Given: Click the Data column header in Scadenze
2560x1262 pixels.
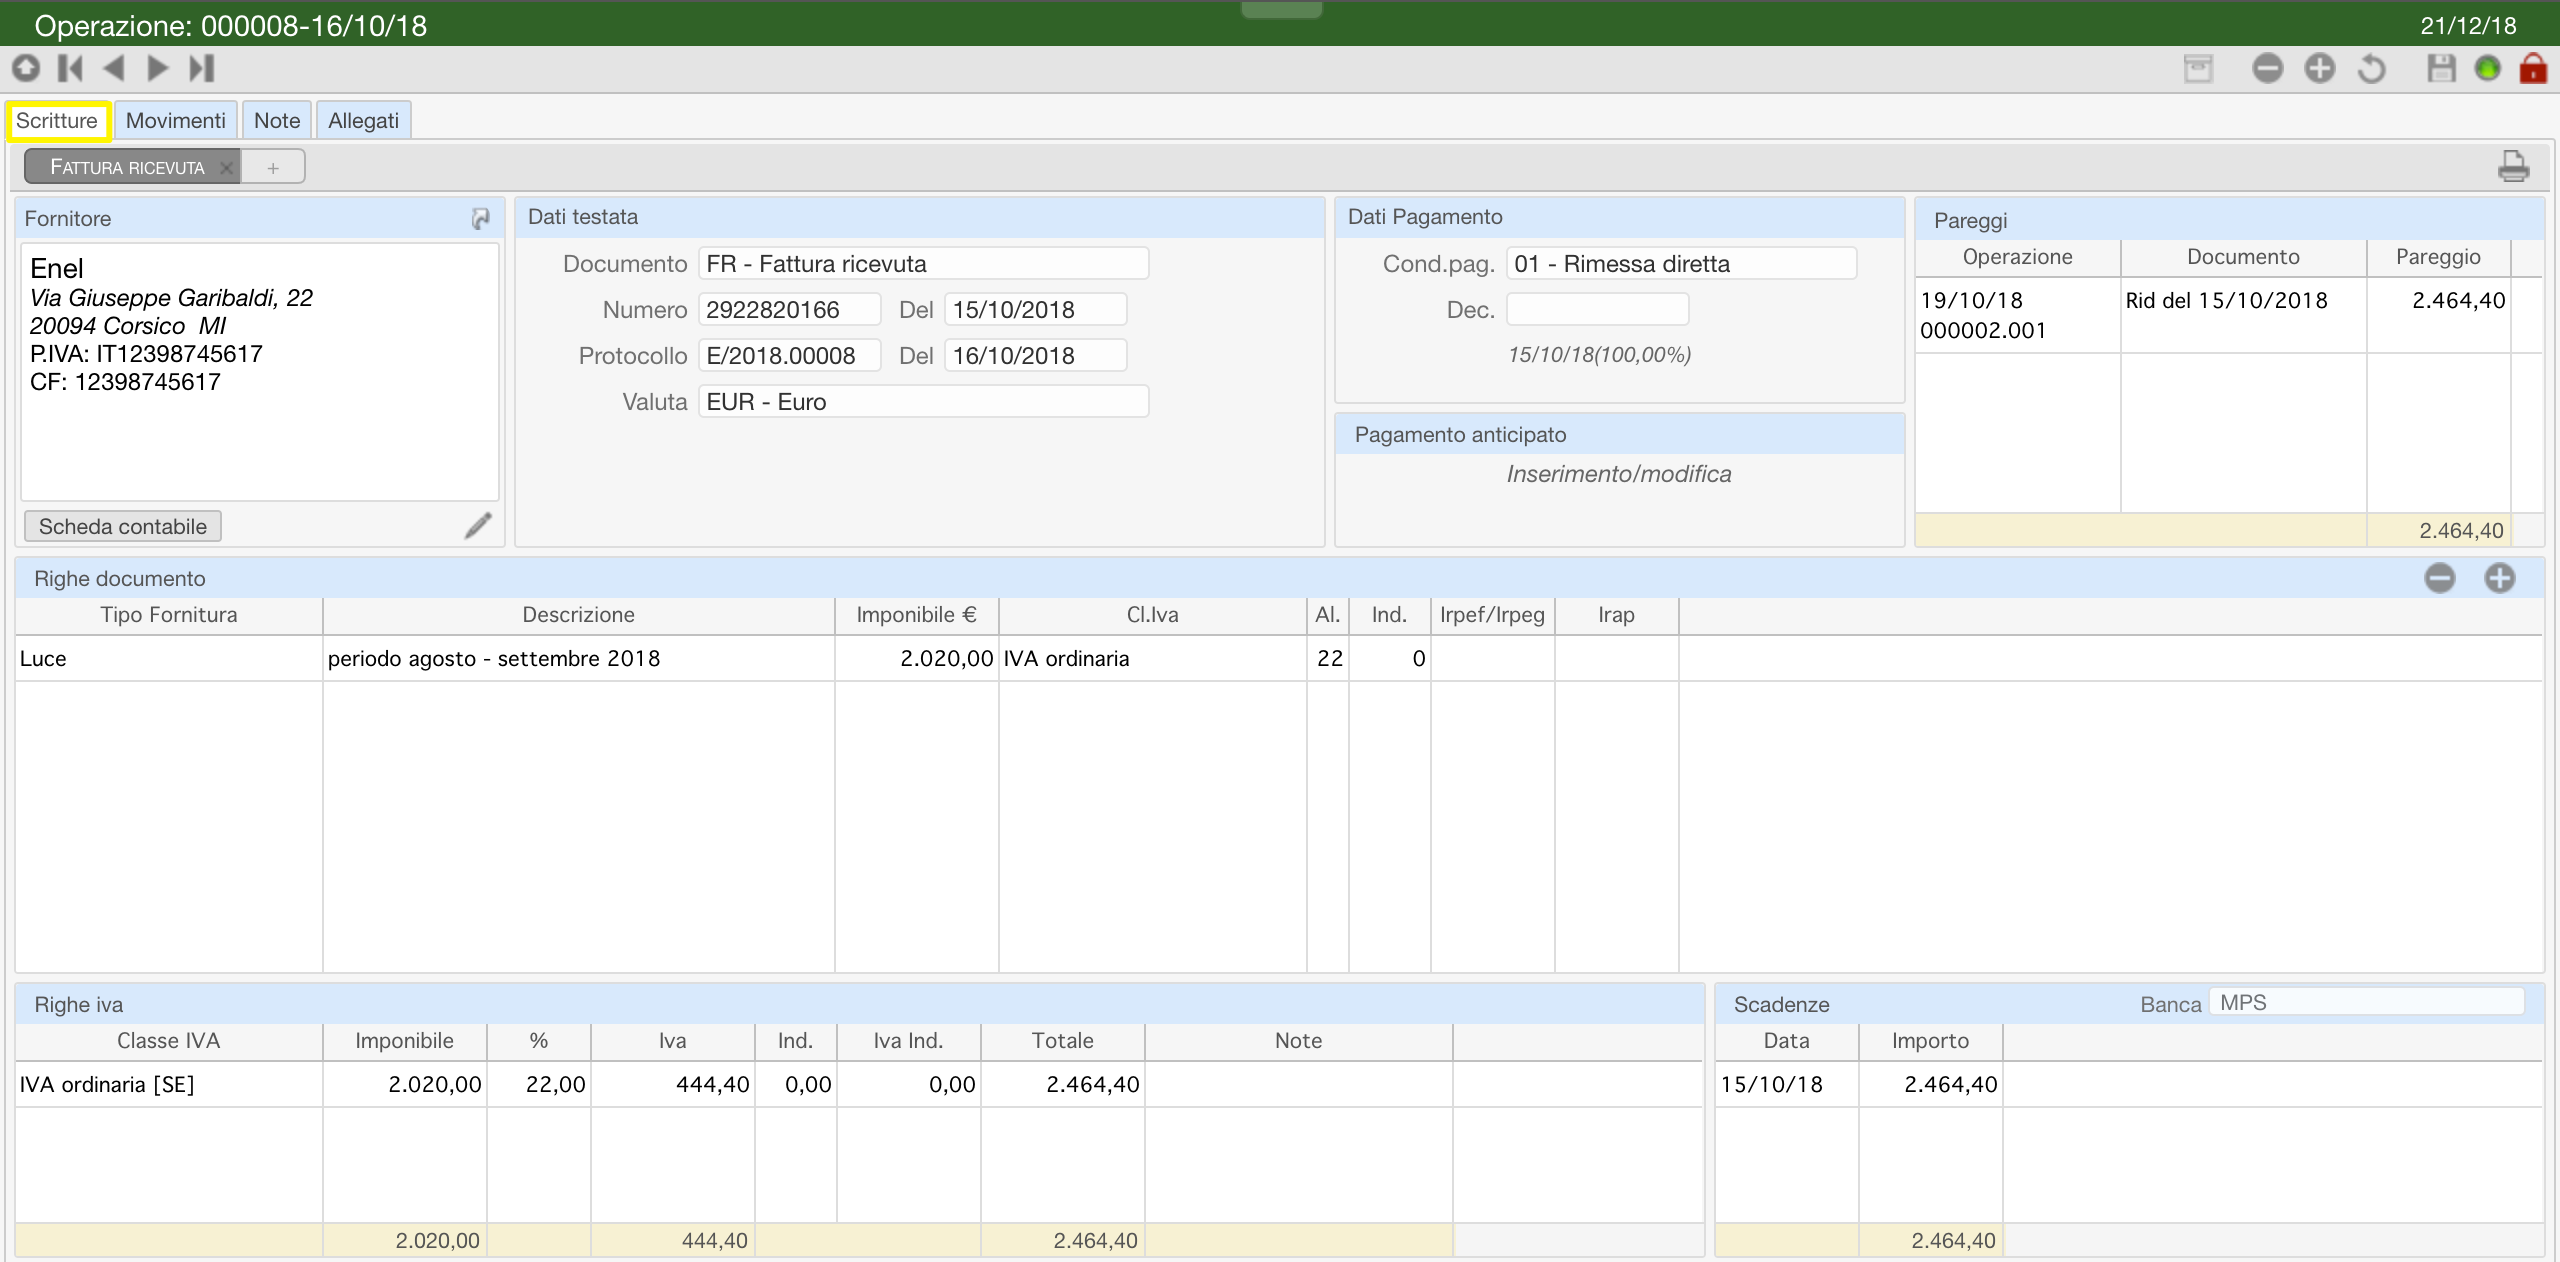Looking at the screenshot, I should (1786, 1041).
